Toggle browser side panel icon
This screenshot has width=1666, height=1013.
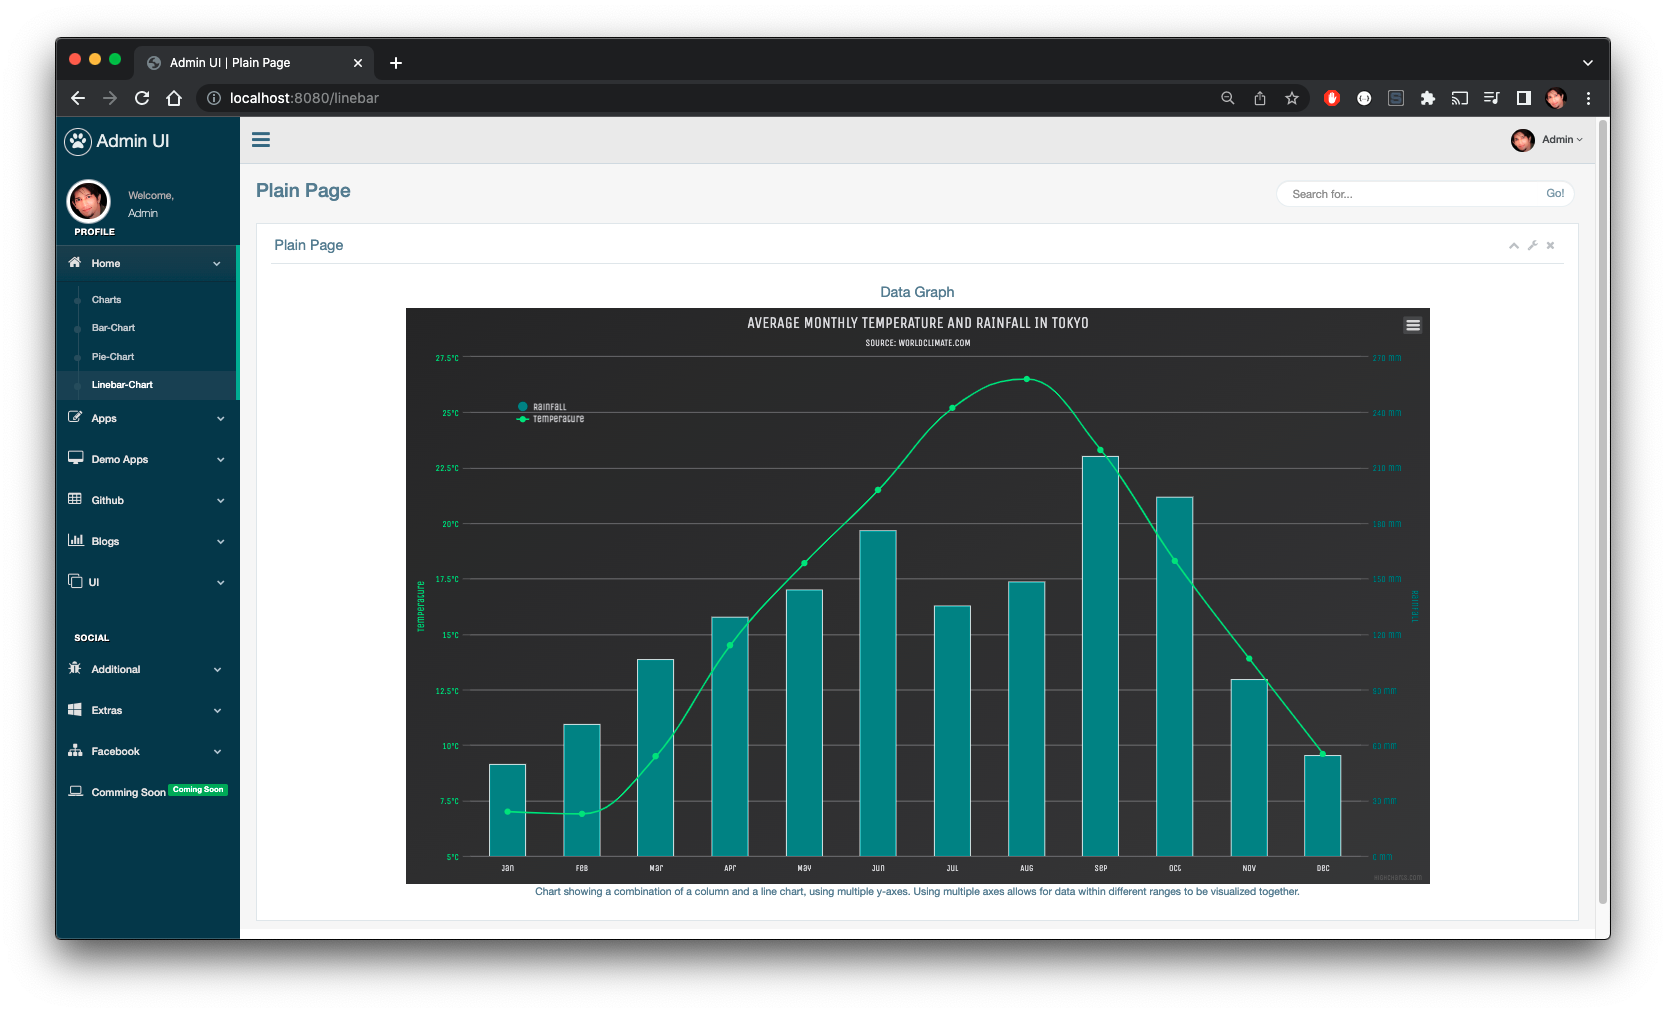(1524, 98)
